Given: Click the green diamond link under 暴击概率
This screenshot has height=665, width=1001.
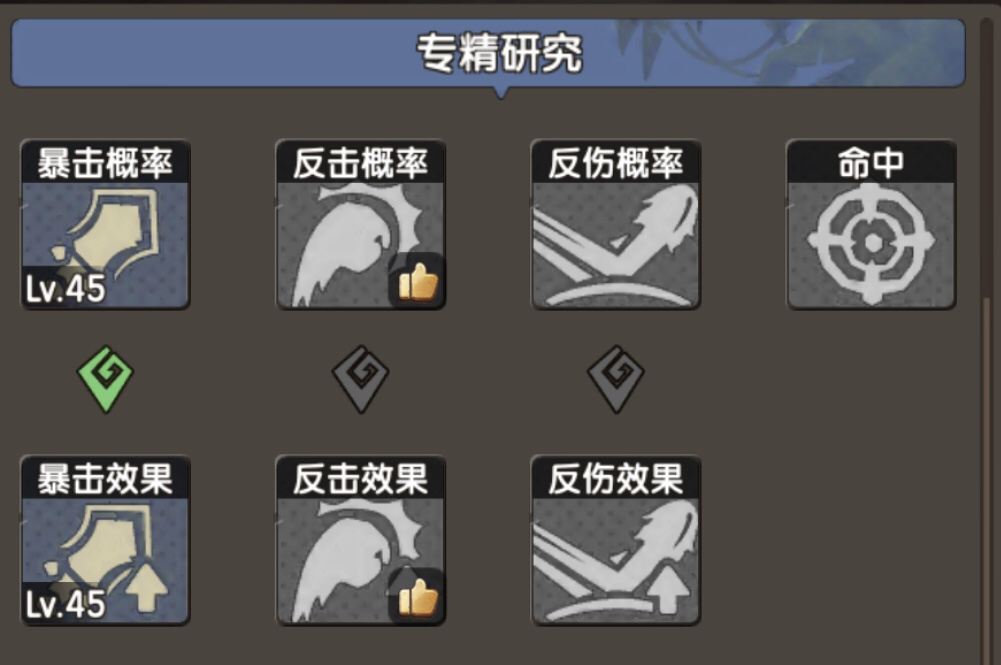Looking at the screenshot, I should click(x=105, y=379).
